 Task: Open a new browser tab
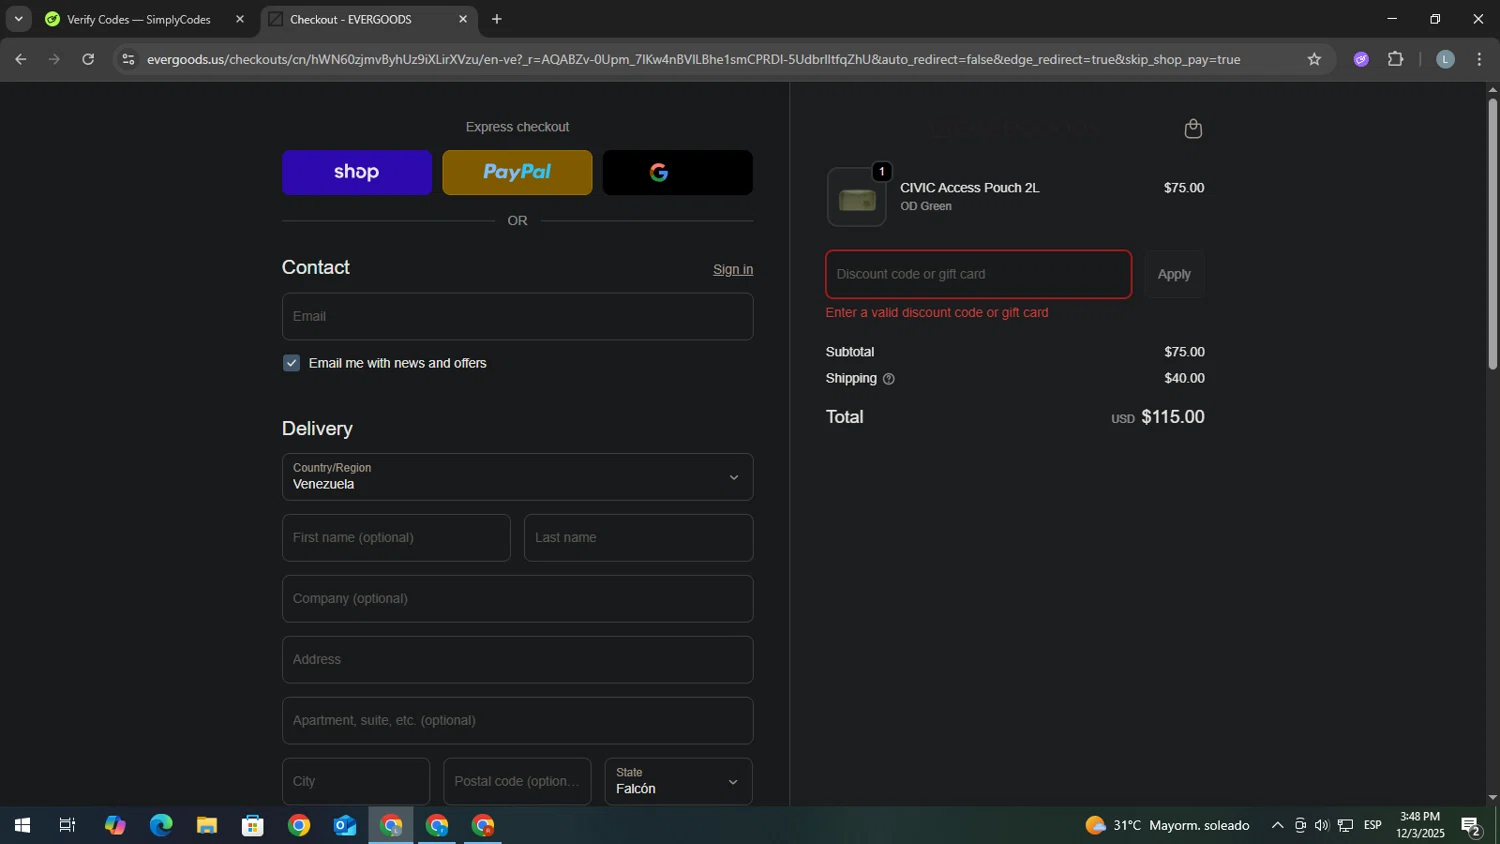pyautogui.click(x=497, y=19)
